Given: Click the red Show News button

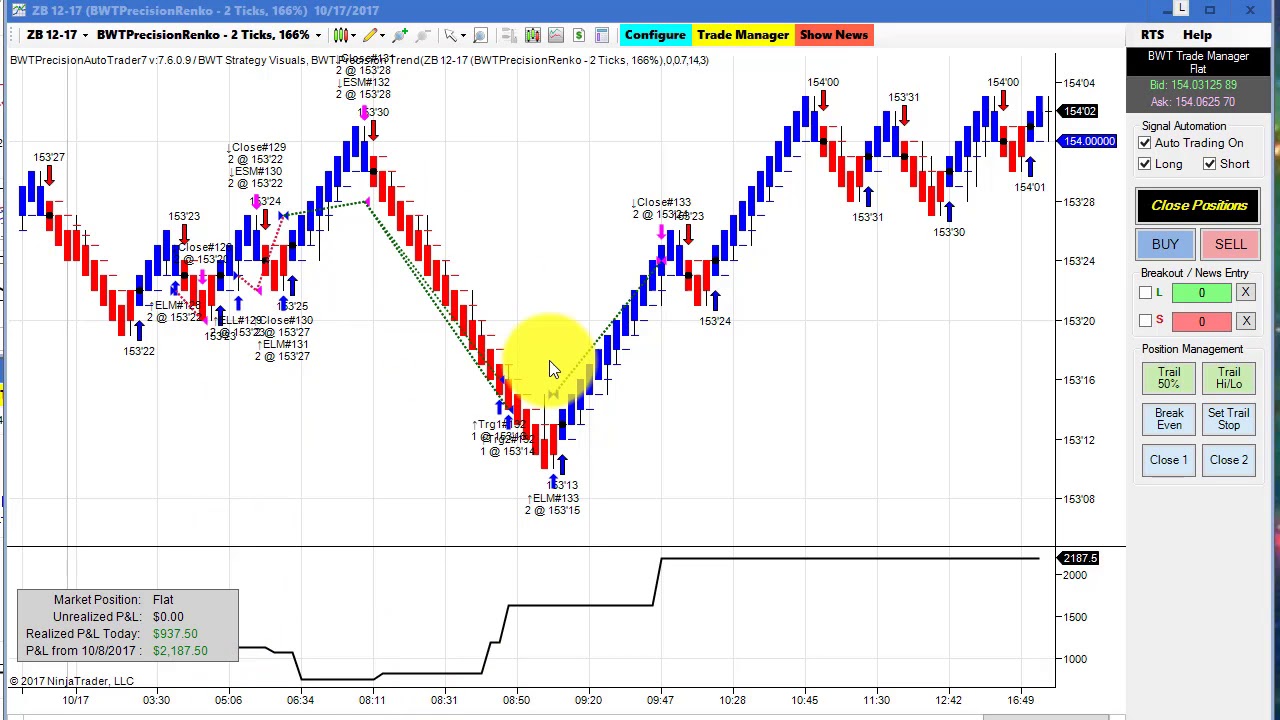Looking at the screenshot, I should (834, 35).
